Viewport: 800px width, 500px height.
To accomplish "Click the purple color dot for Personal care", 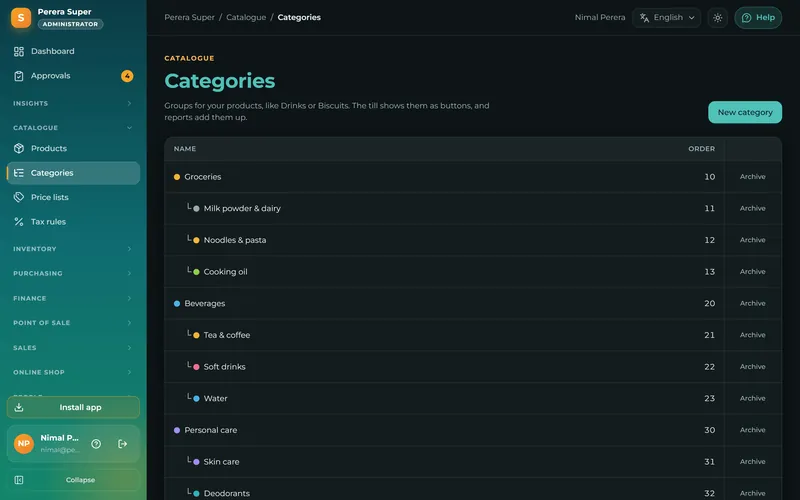I will (x=177, y=430).
